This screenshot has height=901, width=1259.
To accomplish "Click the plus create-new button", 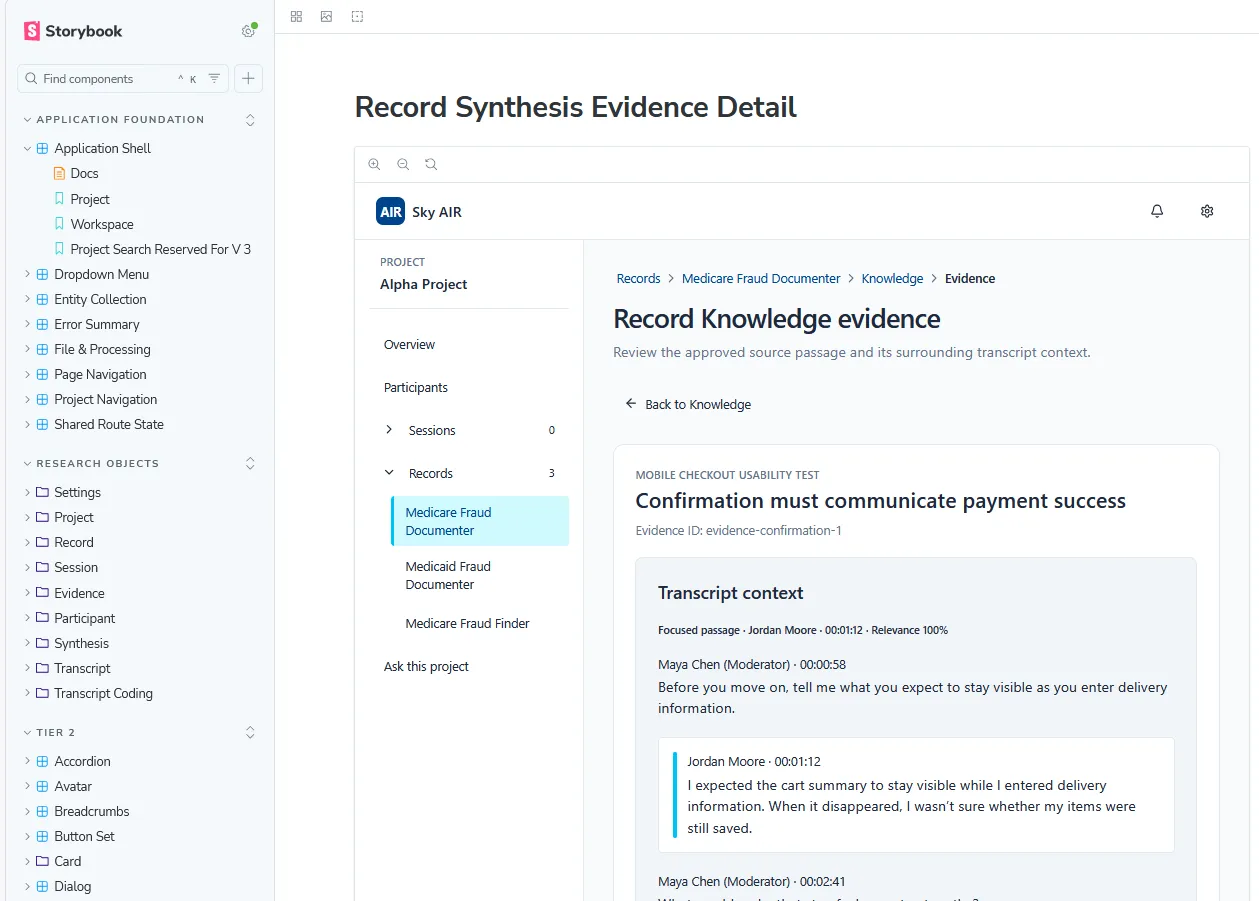I will pyautogui.click(x=248, y=78).
